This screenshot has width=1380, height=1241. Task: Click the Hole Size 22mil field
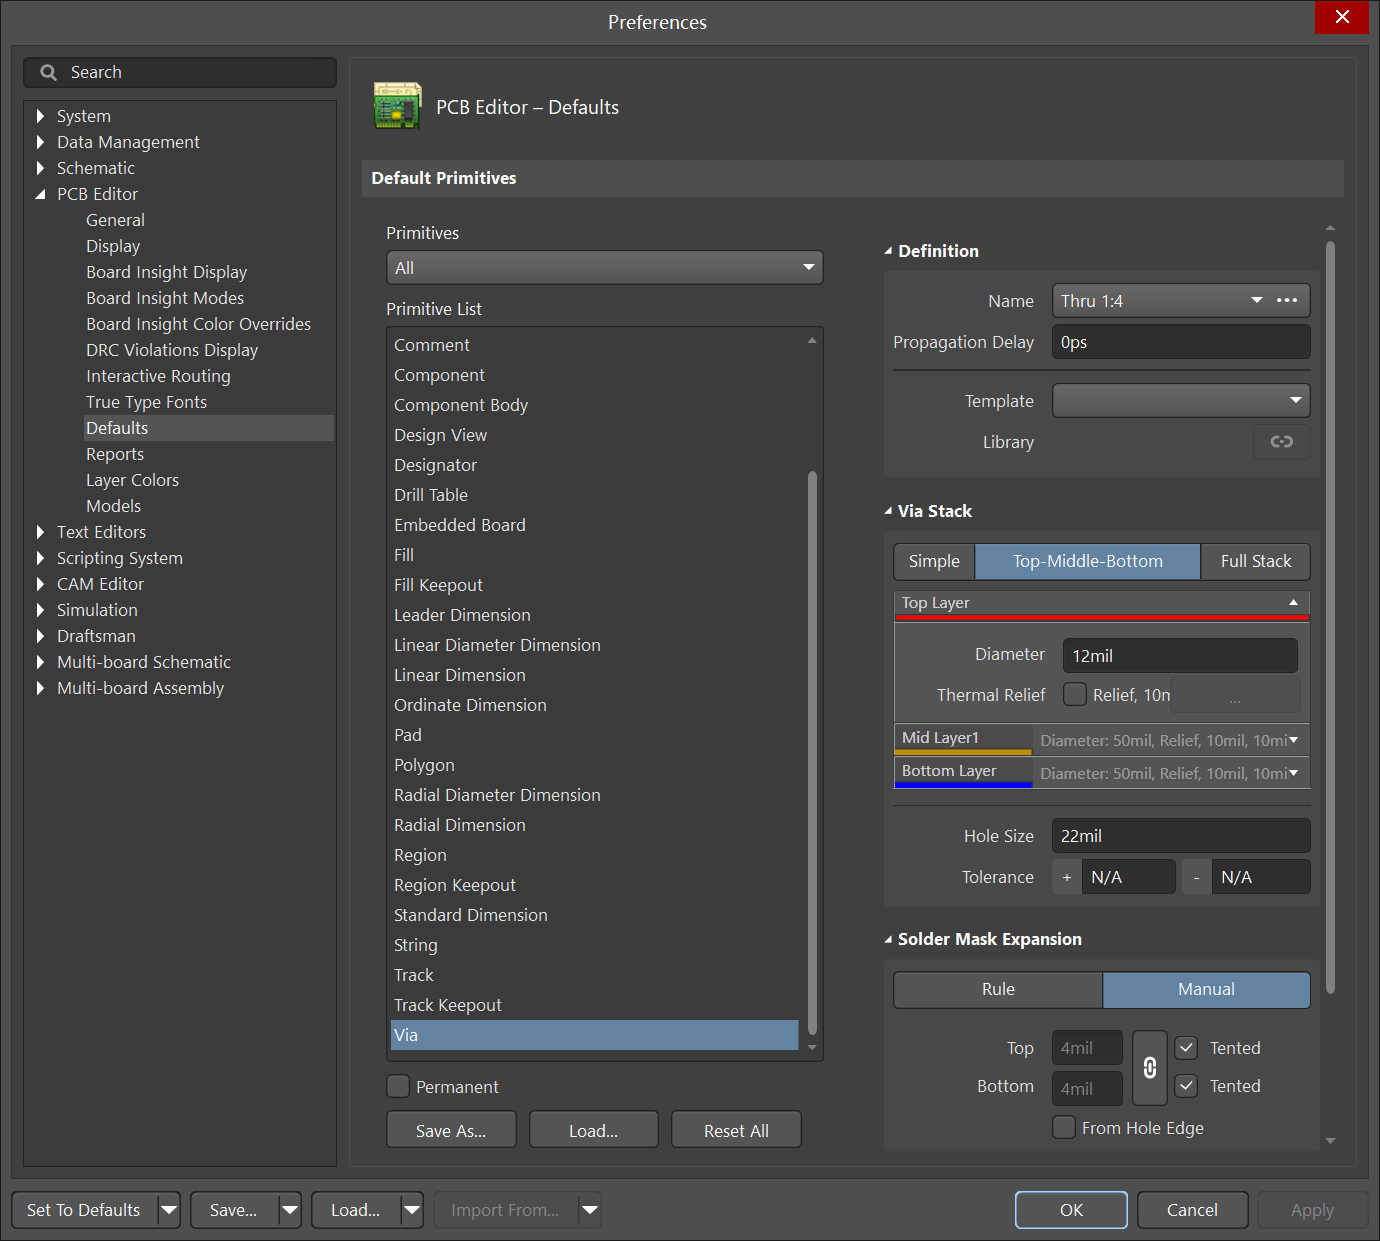[x=1181, y=836]
